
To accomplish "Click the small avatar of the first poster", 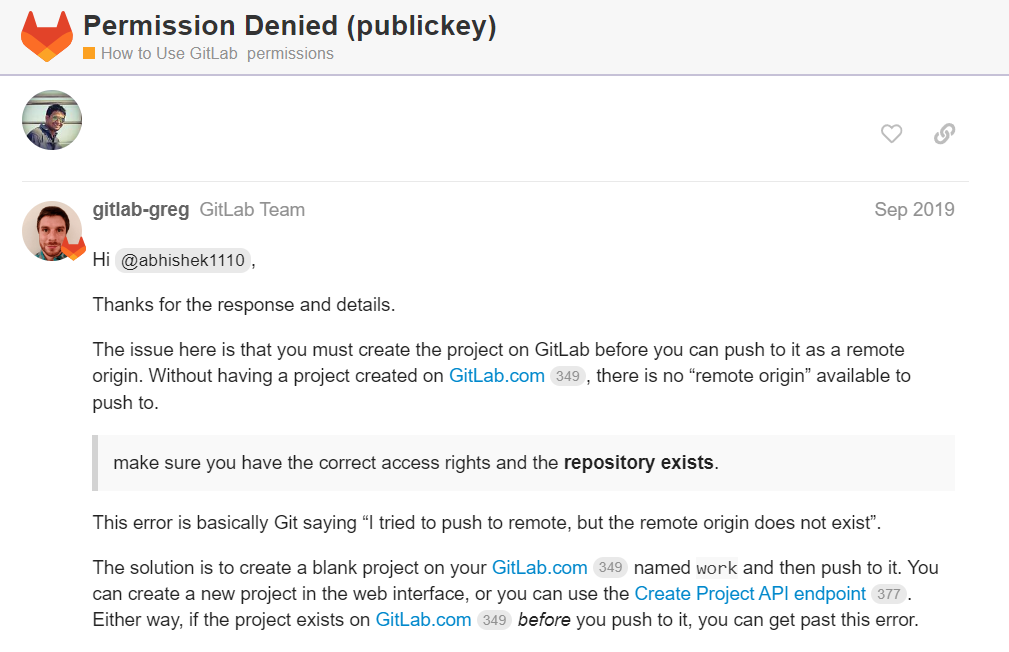I will tap(51, 120).
